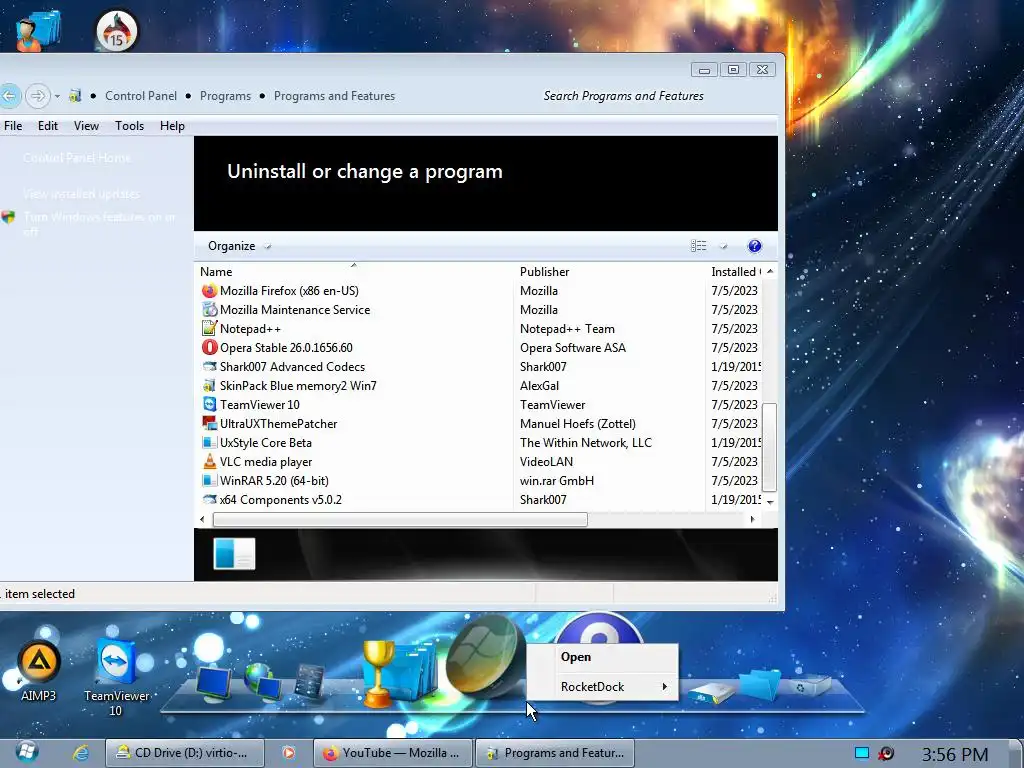
Task: Select win.rar GmbH publisher cell
Action: click(557, 480)
